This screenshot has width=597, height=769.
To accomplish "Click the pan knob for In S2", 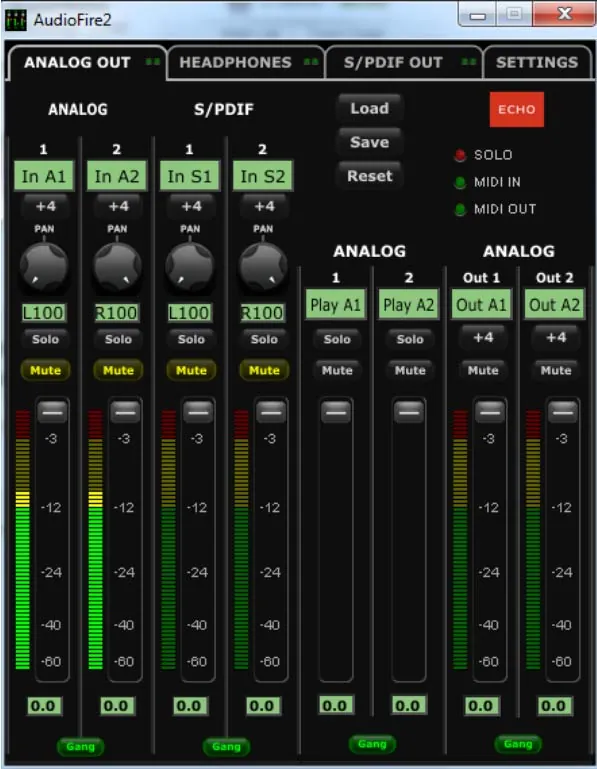I will point(263,267).
